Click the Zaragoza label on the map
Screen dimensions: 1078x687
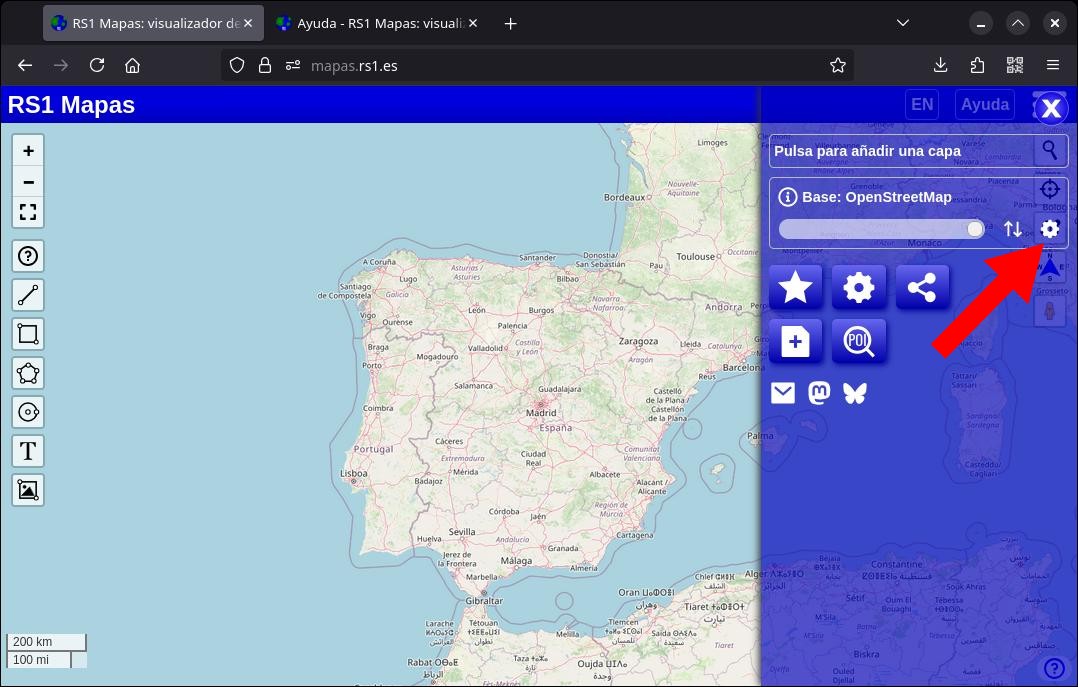[x=638, y=341]
